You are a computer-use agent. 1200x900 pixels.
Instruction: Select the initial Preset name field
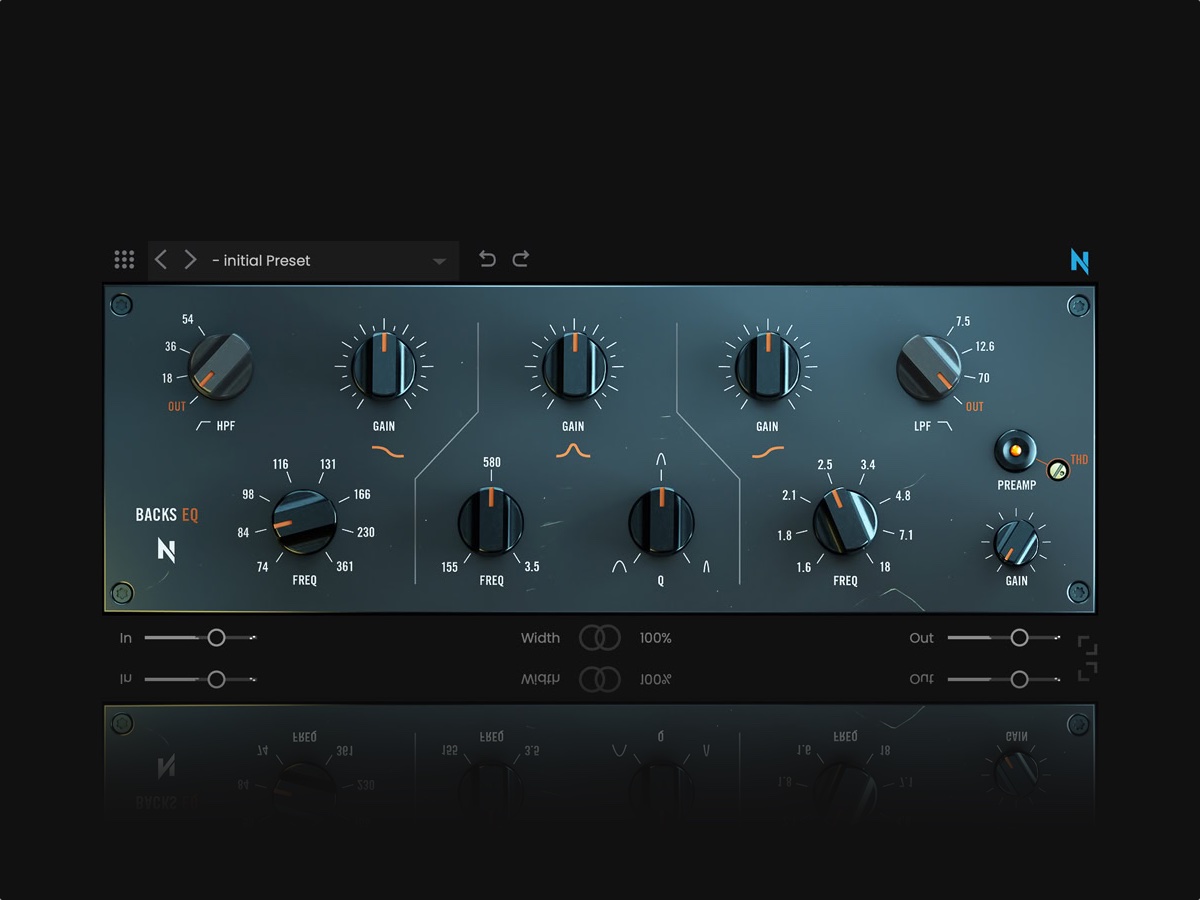pyautogui.click(x=262, y=260)
